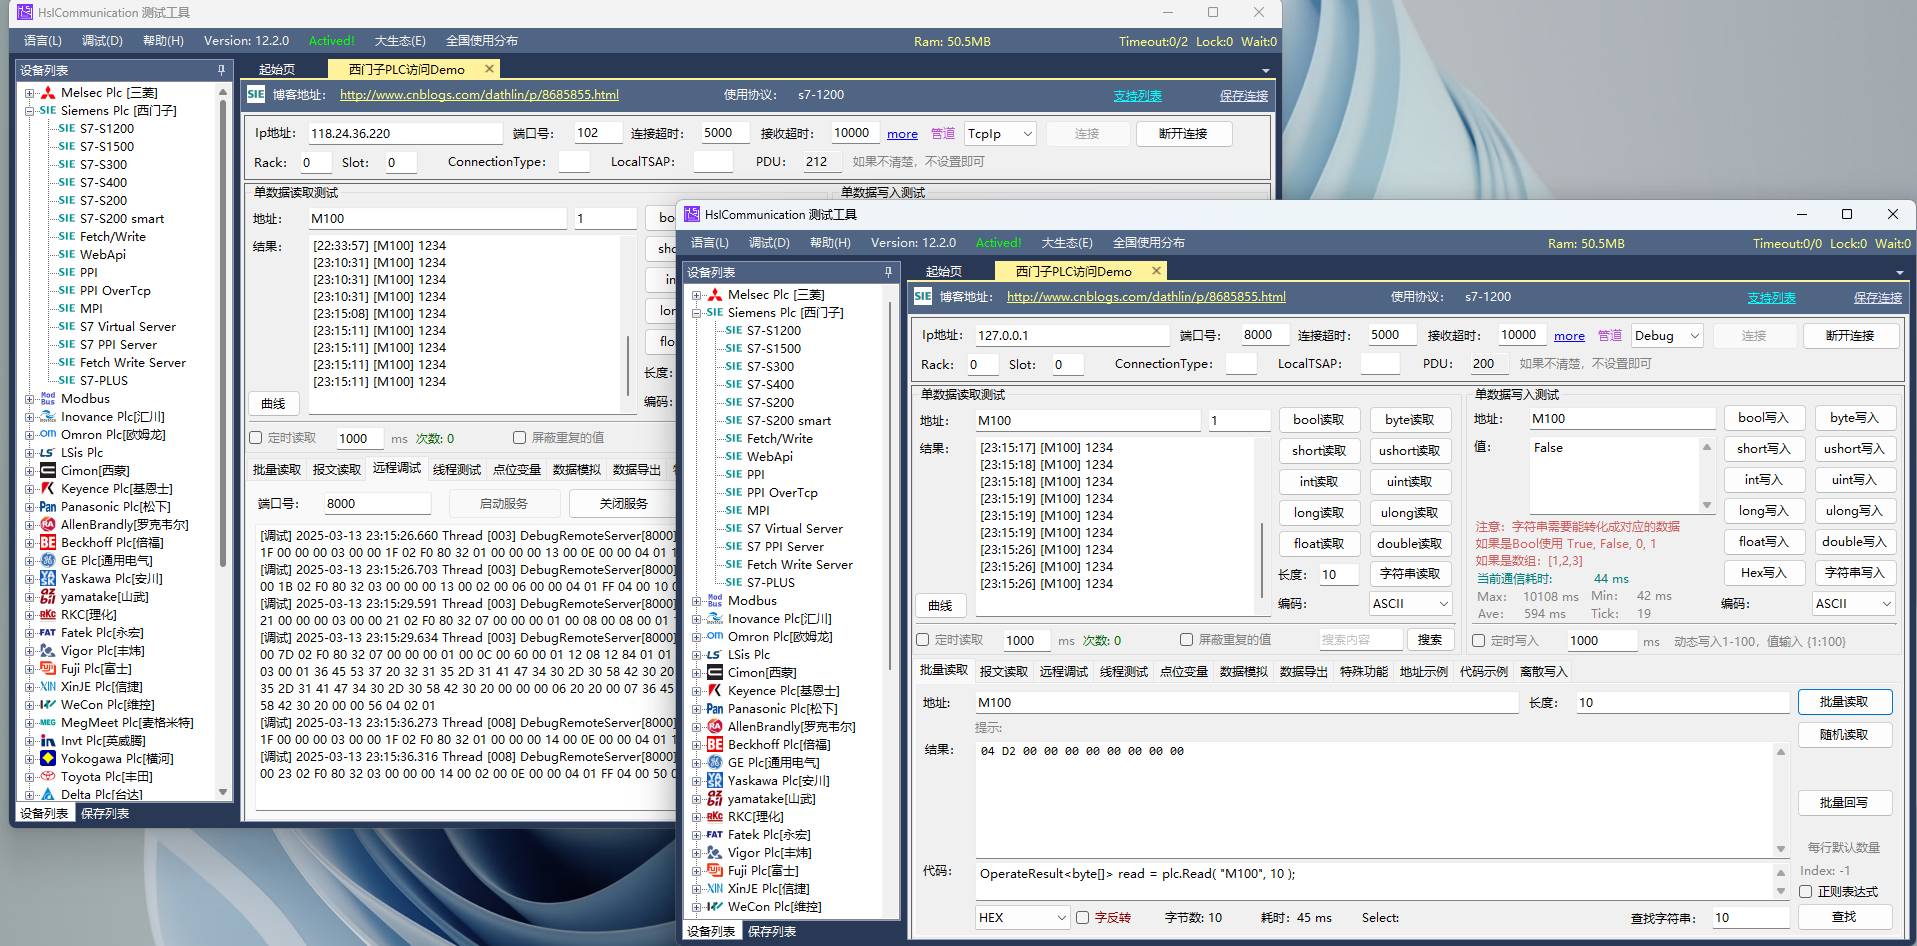The height and width of the screenshot is (946, 1917).
Task: Click 查找 button in front window
Action: 1845,917
